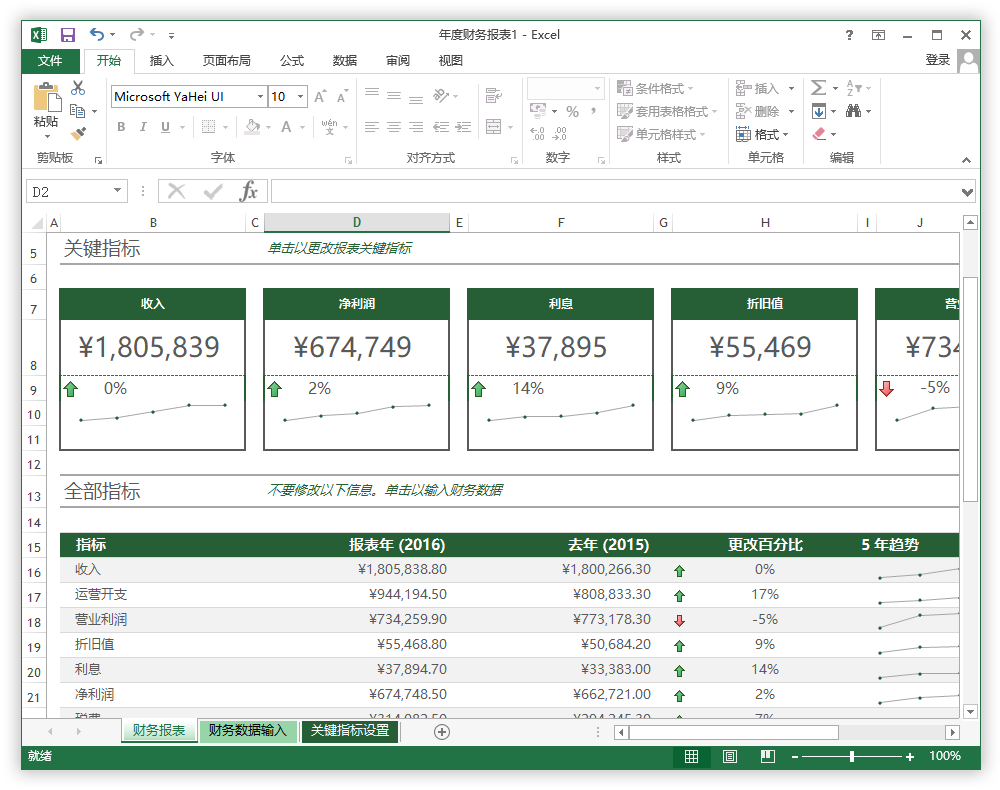Open the 文件 menu
1000x790 pixels.
point(50,61)
